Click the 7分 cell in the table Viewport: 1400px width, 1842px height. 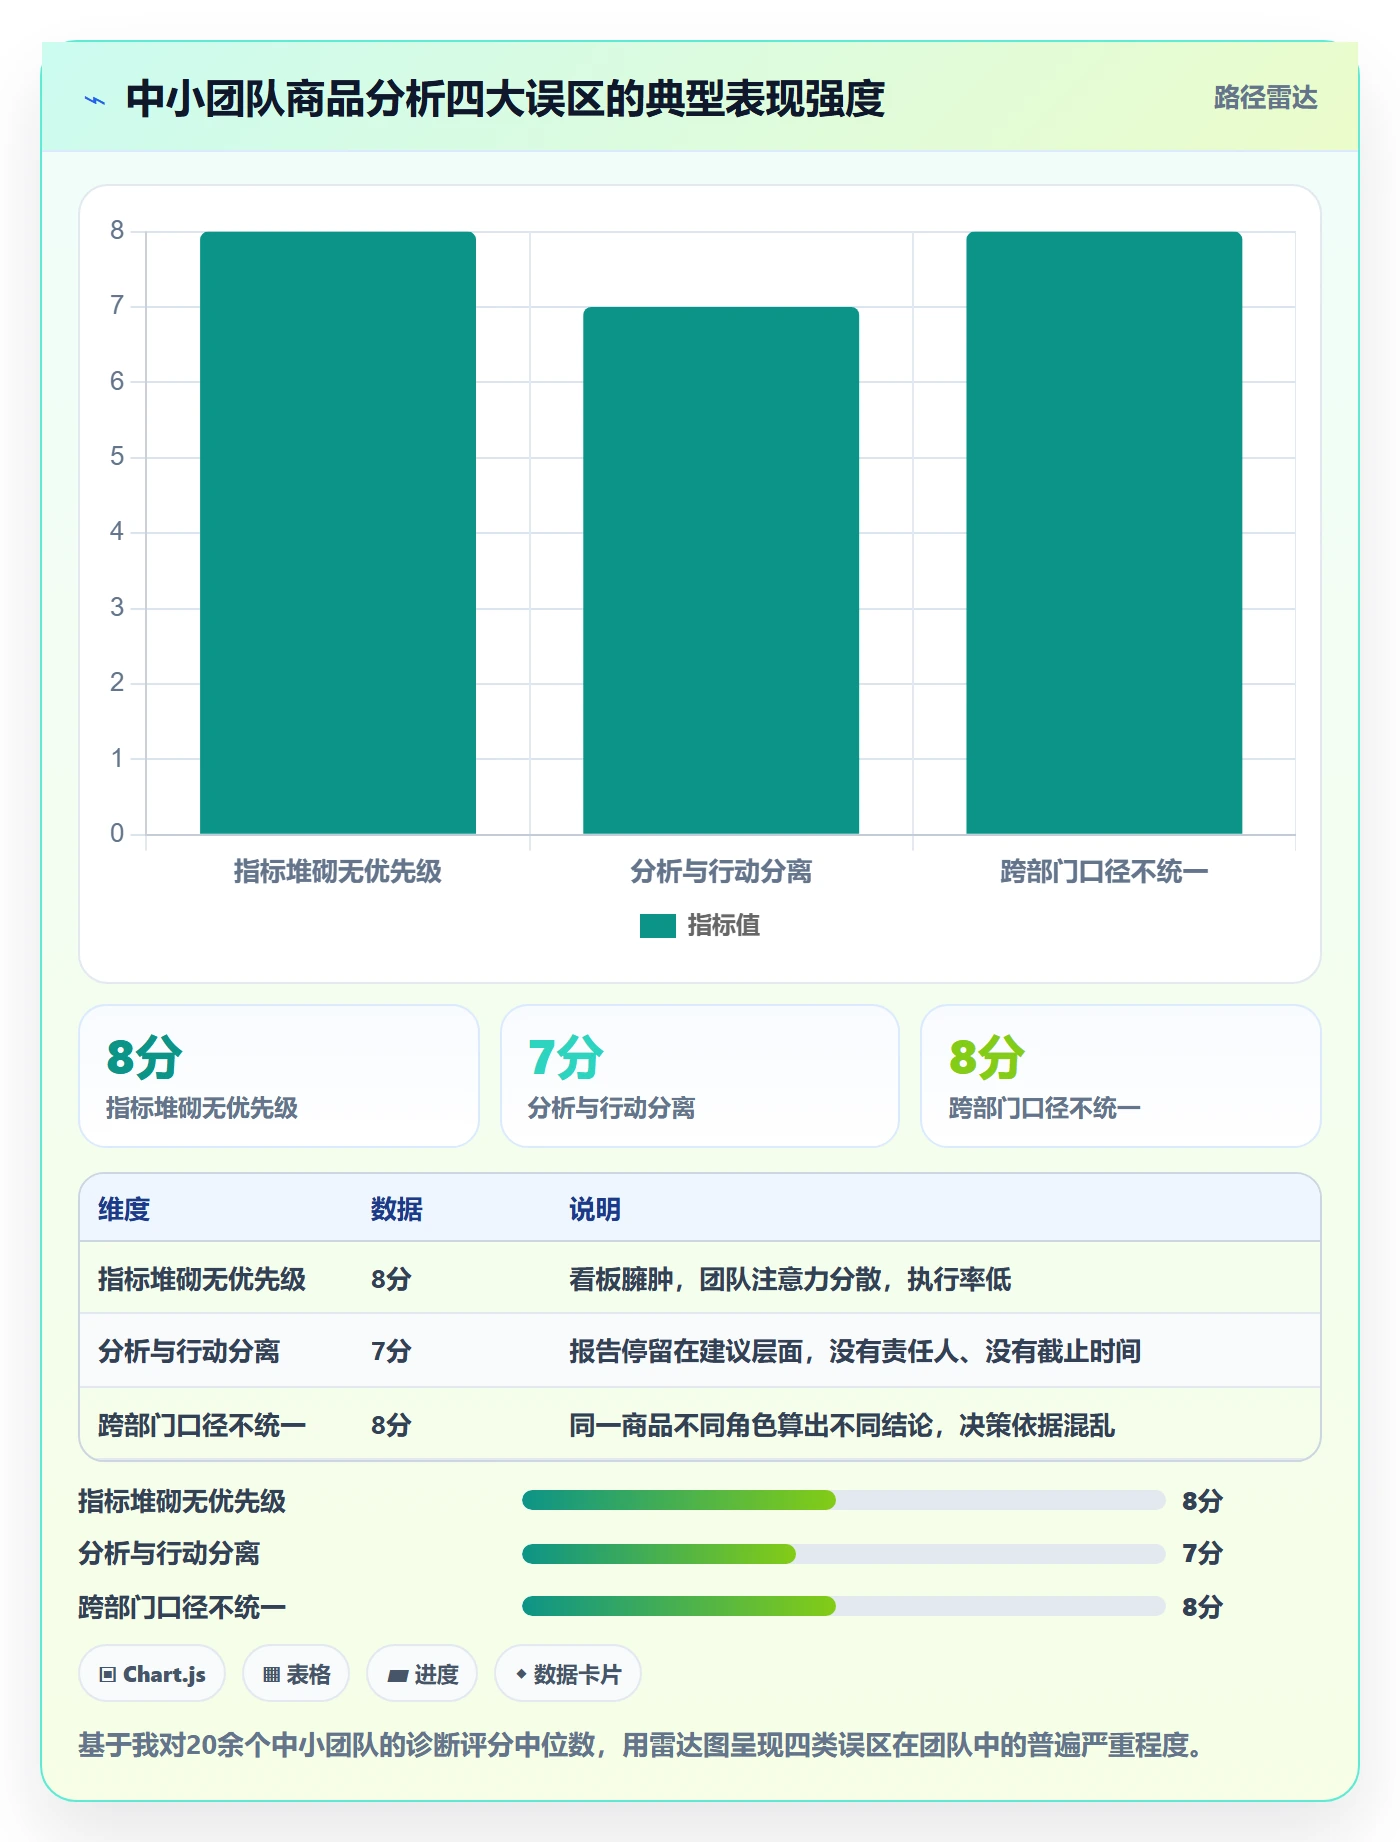(391, 1351)
